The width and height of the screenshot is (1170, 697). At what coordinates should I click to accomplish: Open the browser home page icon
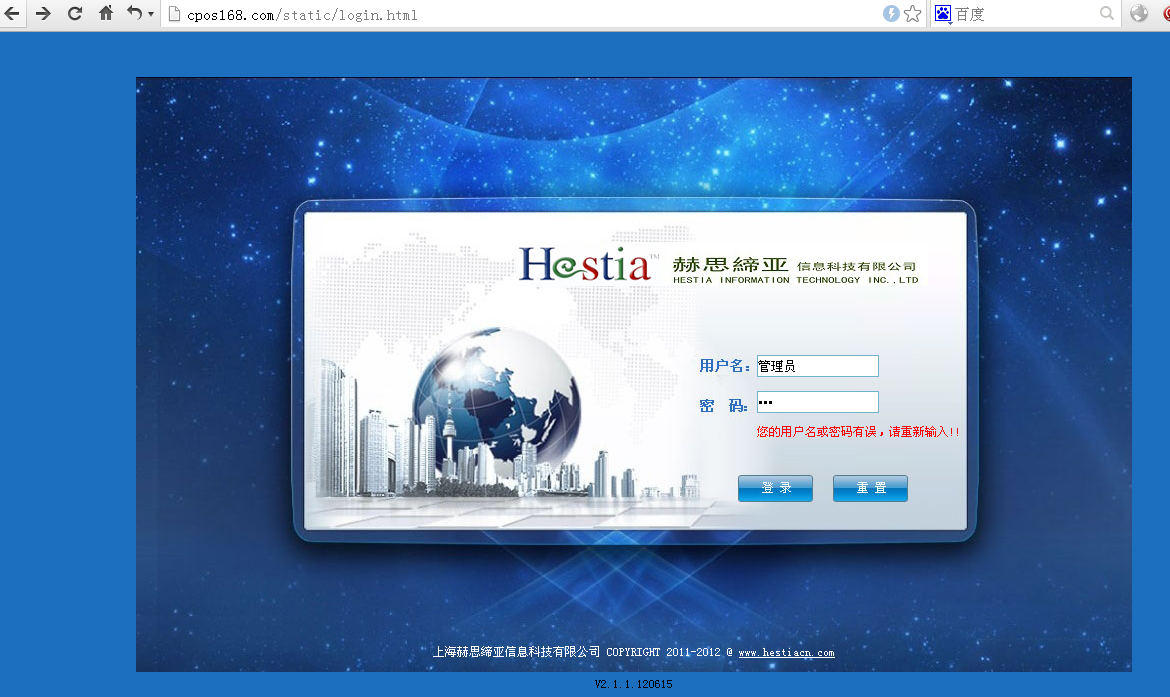106,13
